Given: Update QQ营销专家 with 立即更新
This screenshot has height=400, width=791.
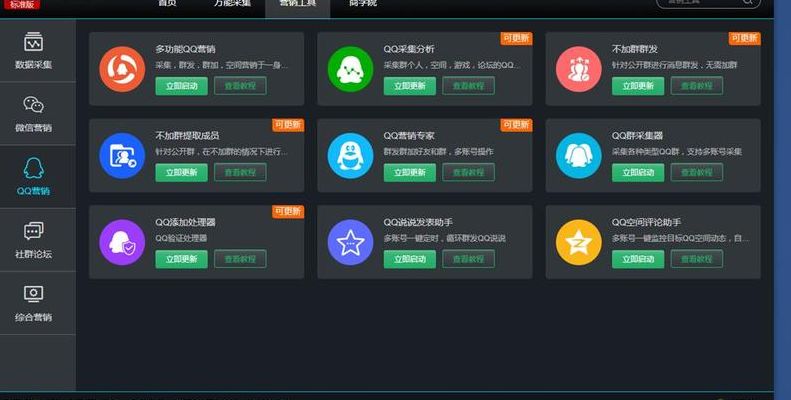Looking at the screenshot, I should tap(410, 173).
